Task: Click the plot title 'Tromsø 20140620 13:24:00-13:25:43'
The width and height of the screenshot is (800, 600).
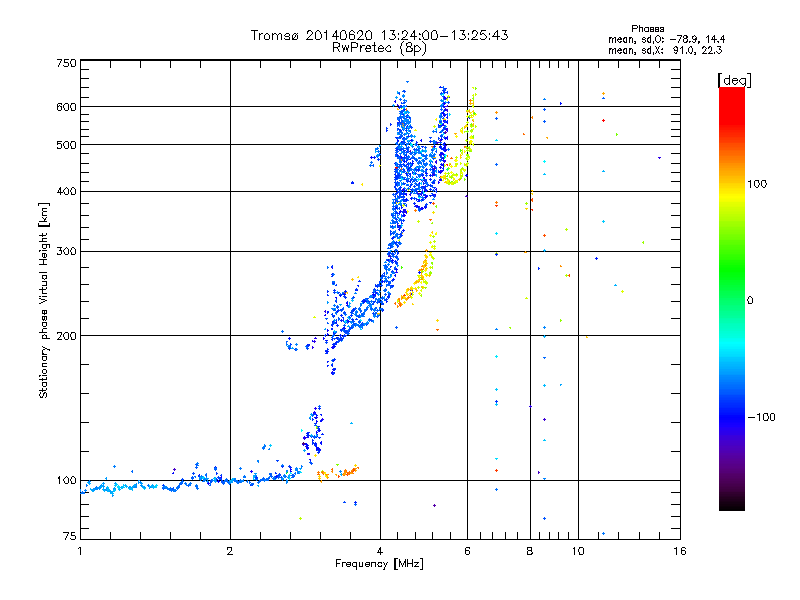Action: [379, 35]
